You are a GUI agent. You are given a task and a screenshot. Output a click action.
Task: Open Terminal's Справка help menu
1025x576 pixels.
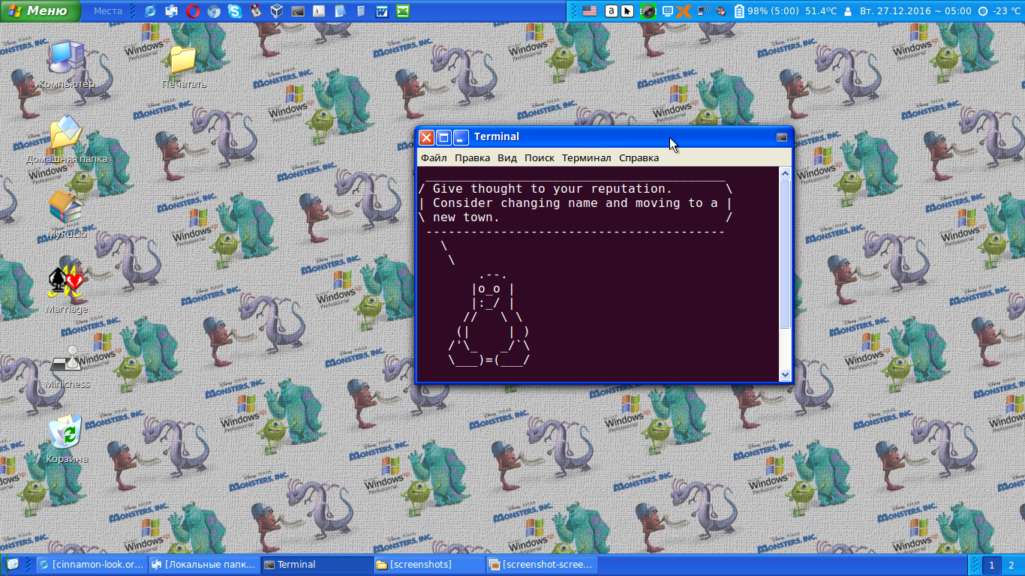(x=639, y=158)
